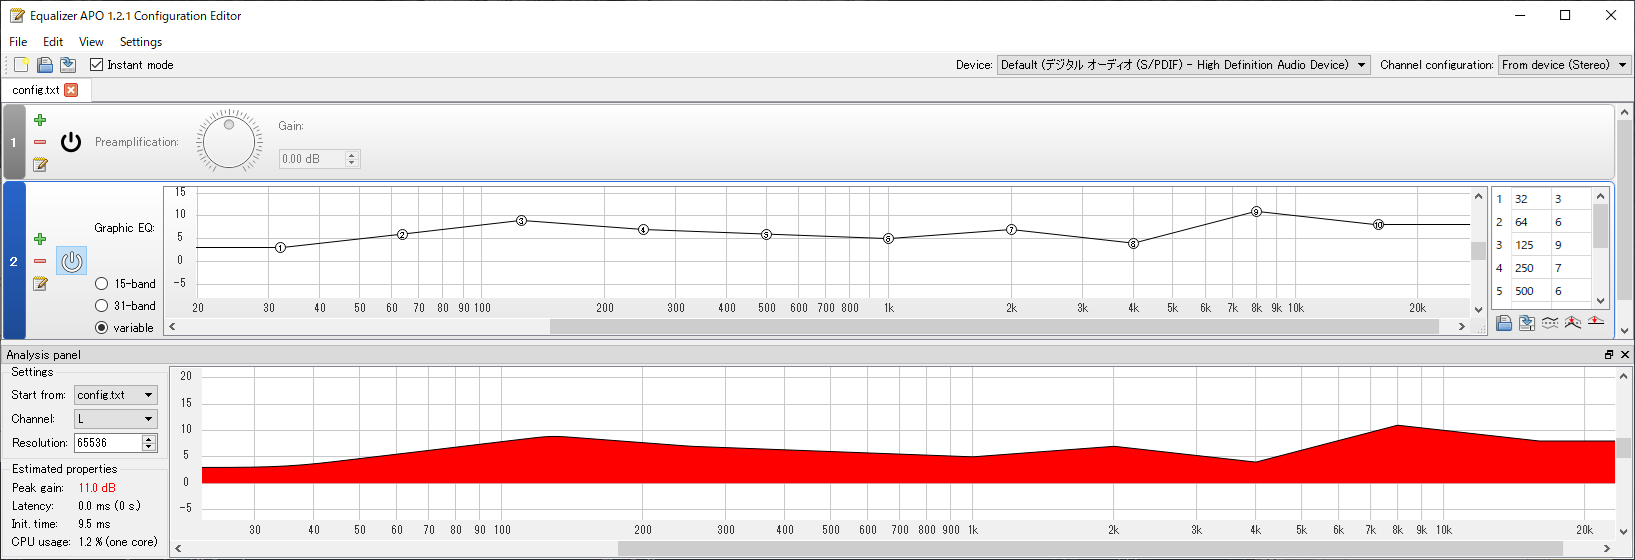1635x560 pixels.
Task: Click the Preamplification gain dial
Action: pyautogui.click(x=229, y=141)
